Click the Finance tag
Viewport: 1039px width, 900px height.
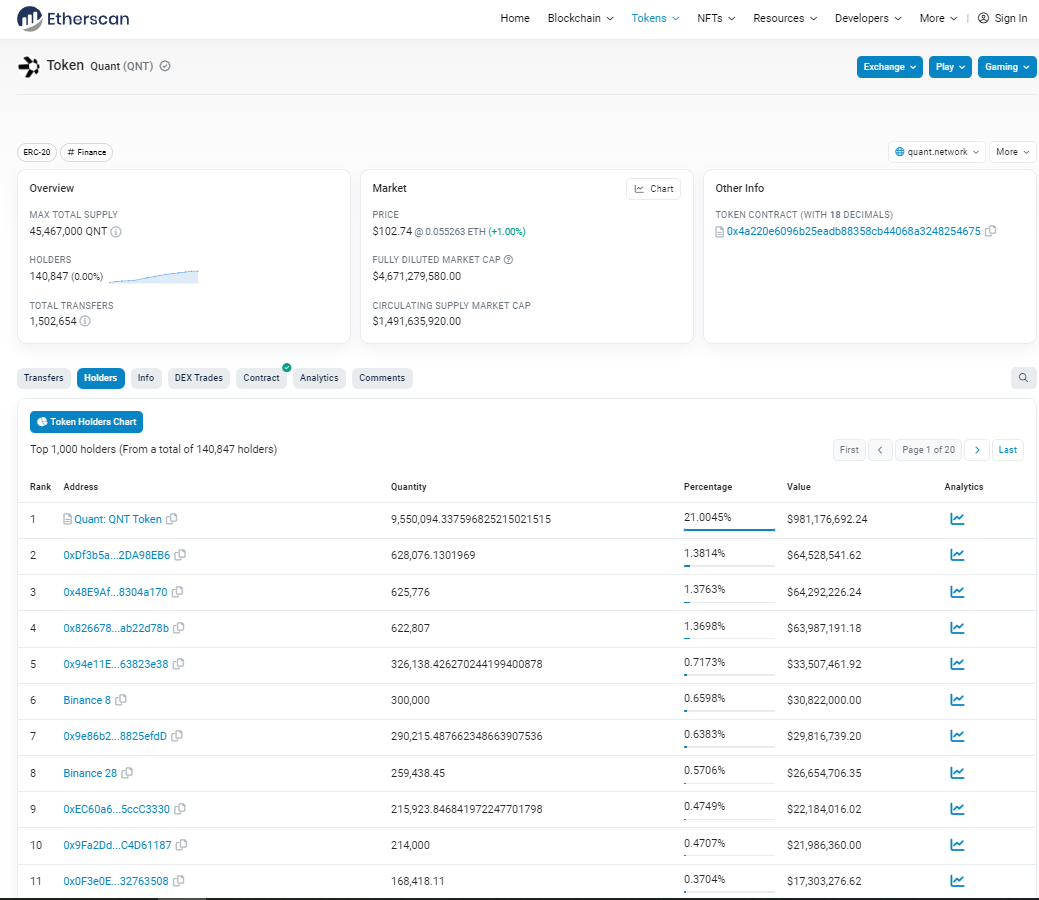point(87,152)
